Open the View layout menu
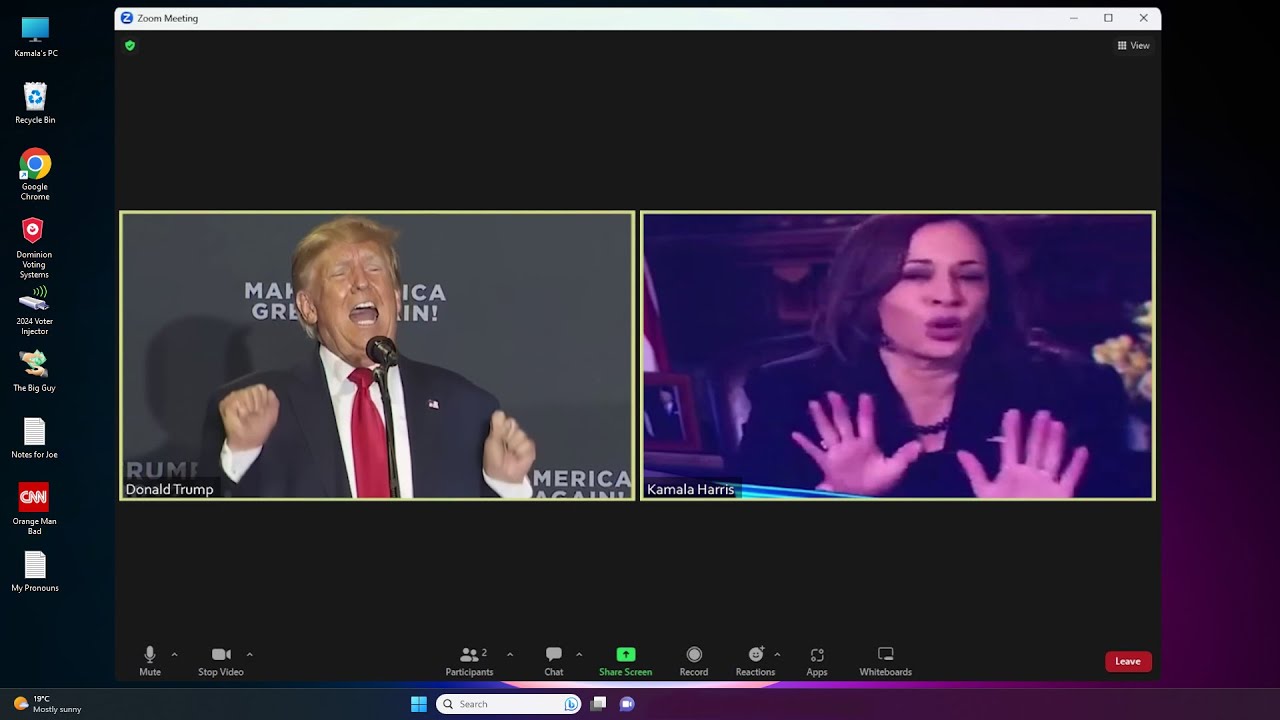The height and width of the screenshot is (720, 1280). tap(1133, 46)
